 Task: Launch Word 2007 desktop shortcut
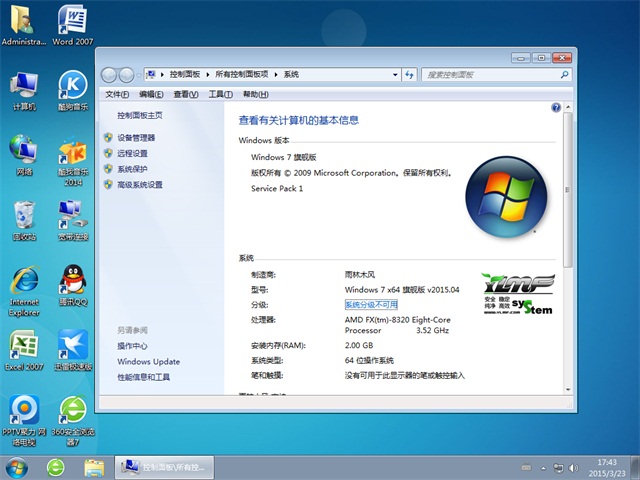pos(73,24)
